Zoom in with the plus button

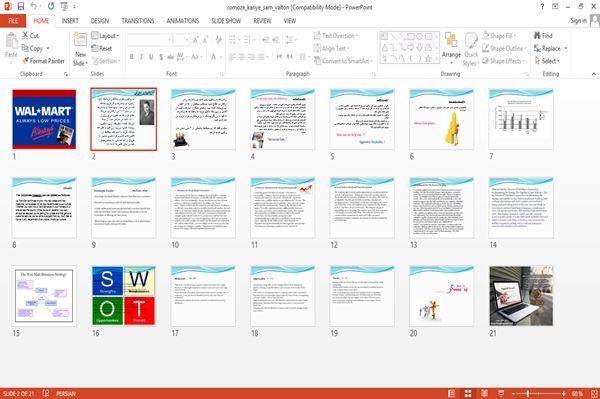(x=564, y=393)
